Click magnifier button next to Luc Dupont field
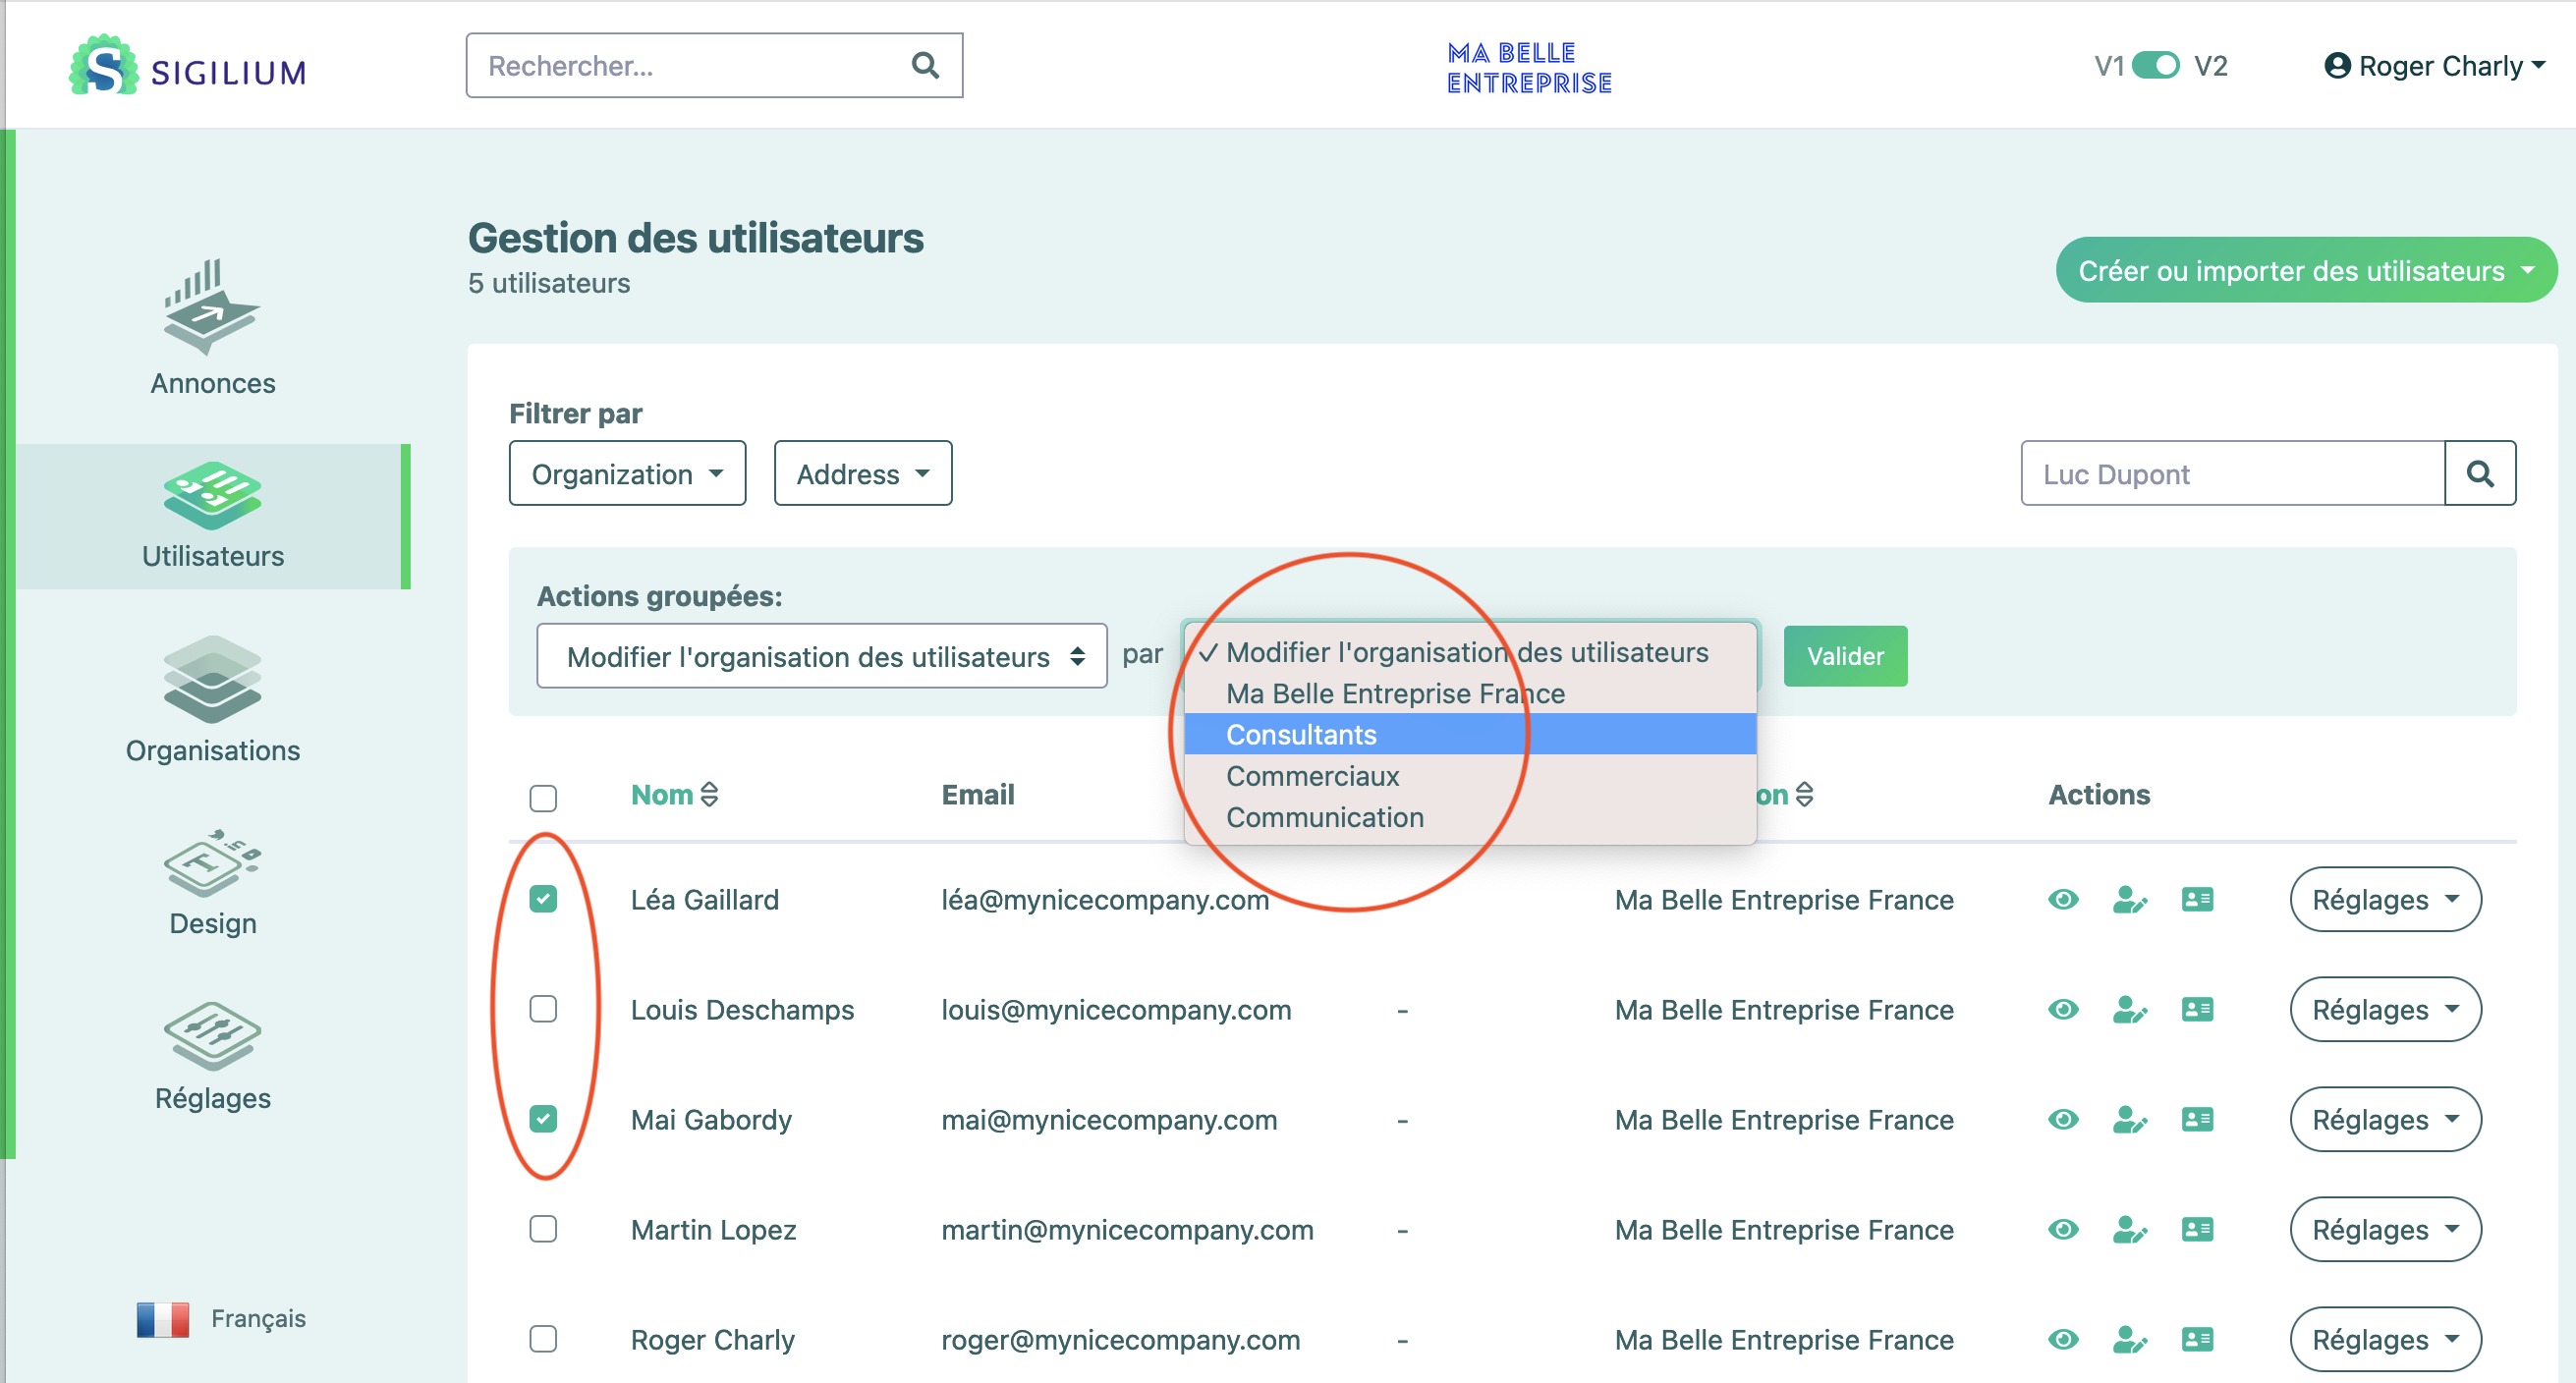This screenshot has height=1383, width=2576. 2479,473
